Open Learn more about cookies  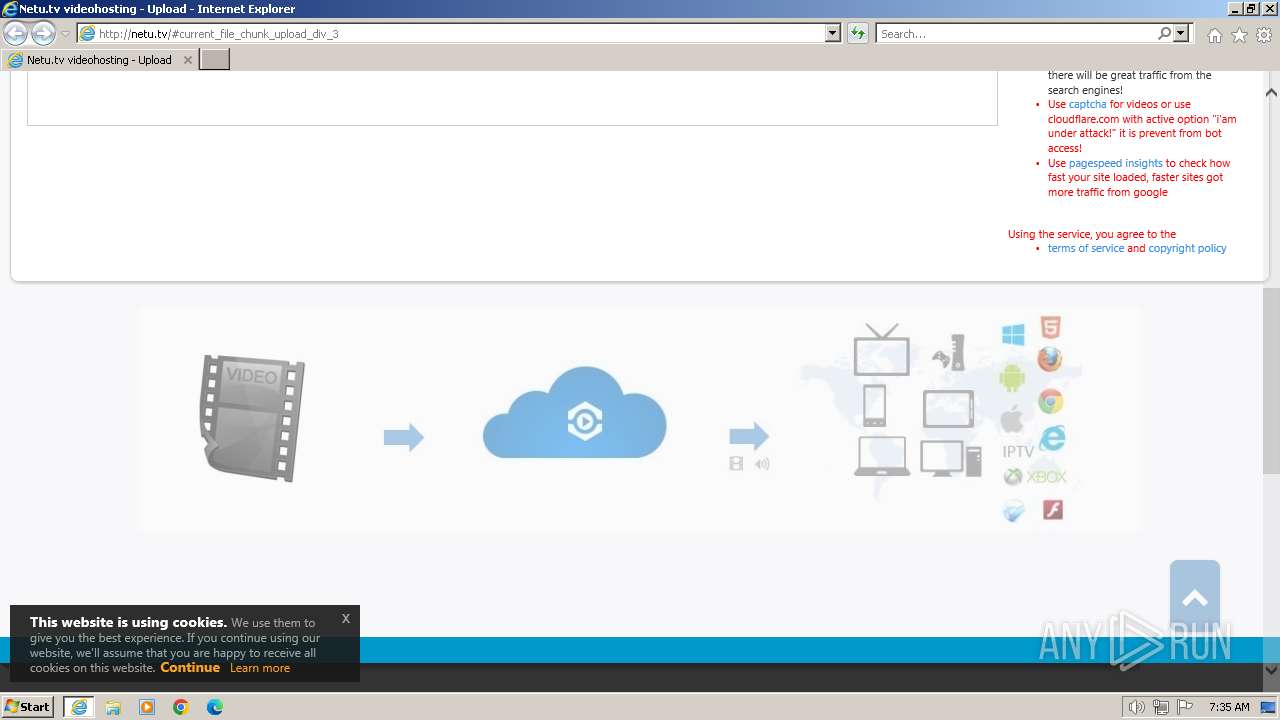tap(260, 668)
